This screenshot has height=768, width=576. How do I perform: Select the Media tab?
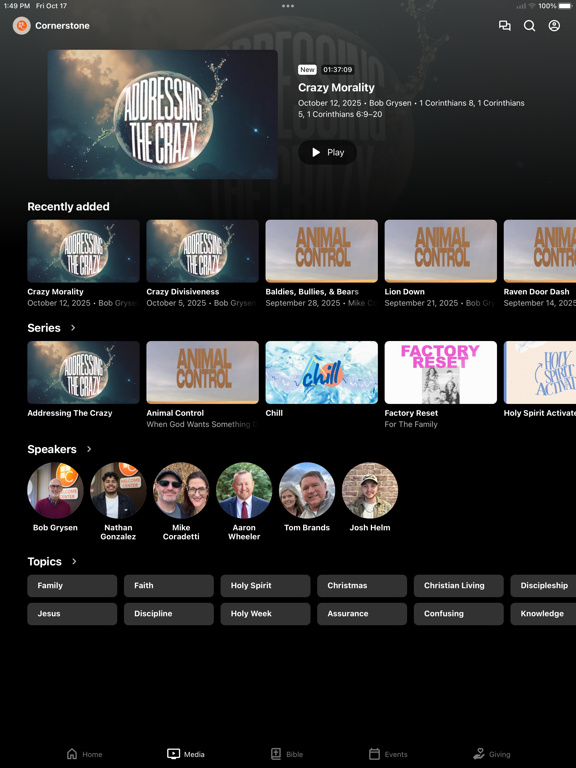186,754
